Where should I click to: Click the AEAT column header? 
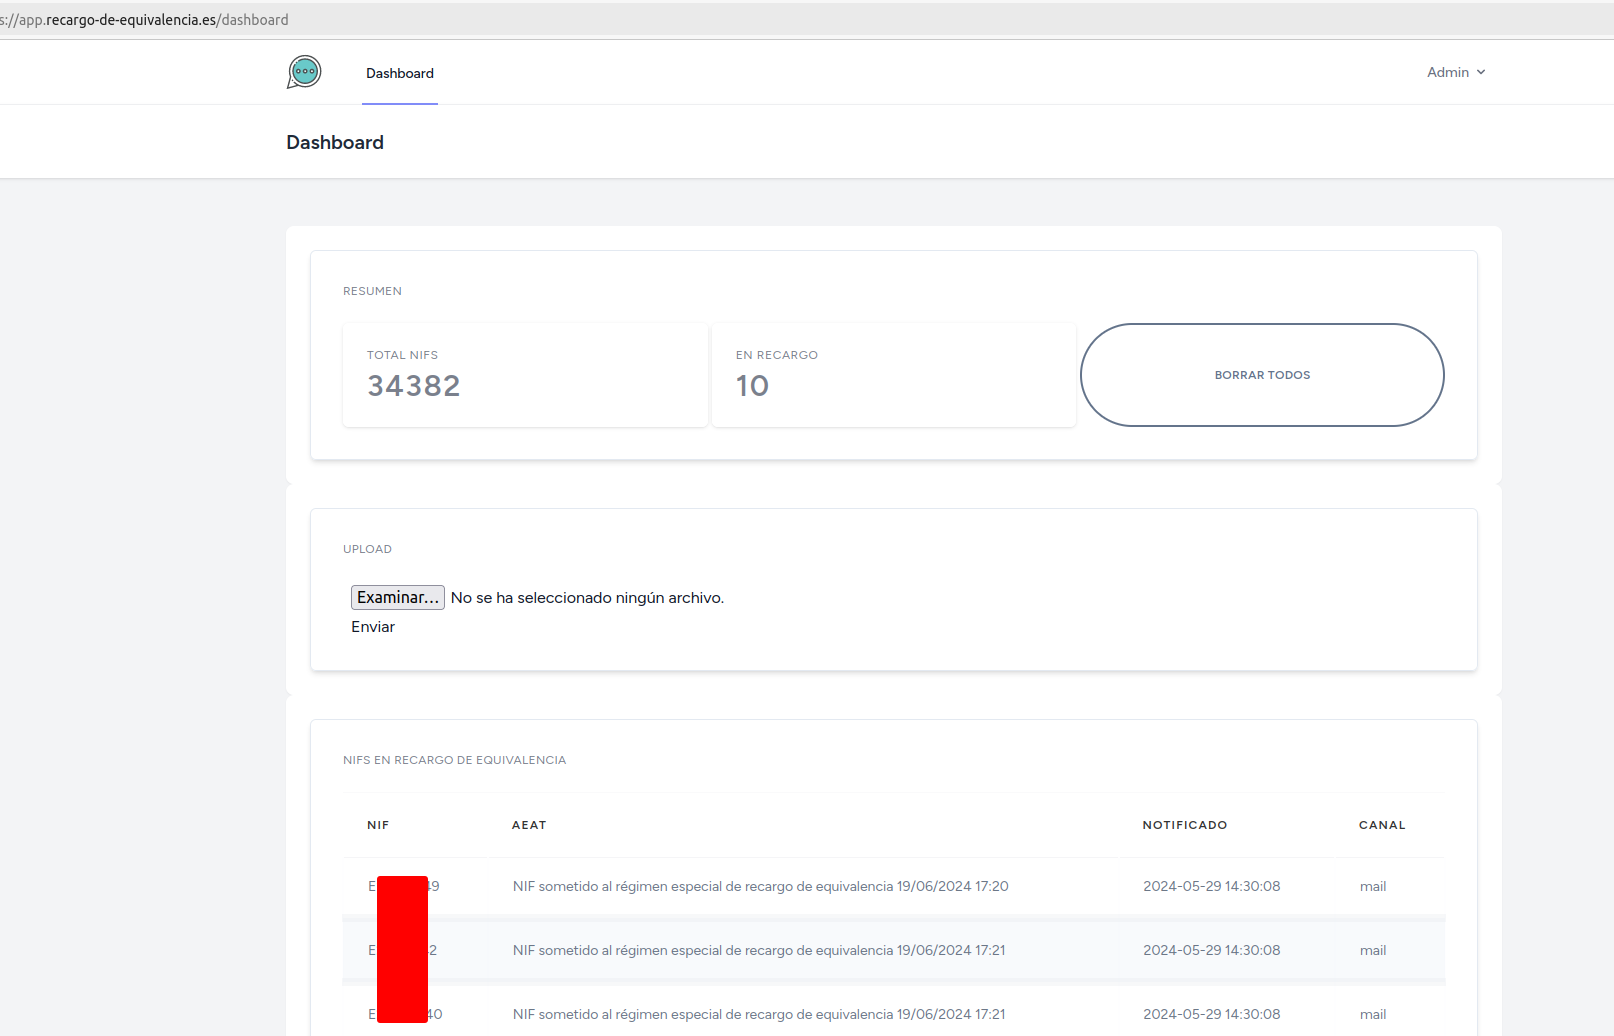[x=529, y=825]
